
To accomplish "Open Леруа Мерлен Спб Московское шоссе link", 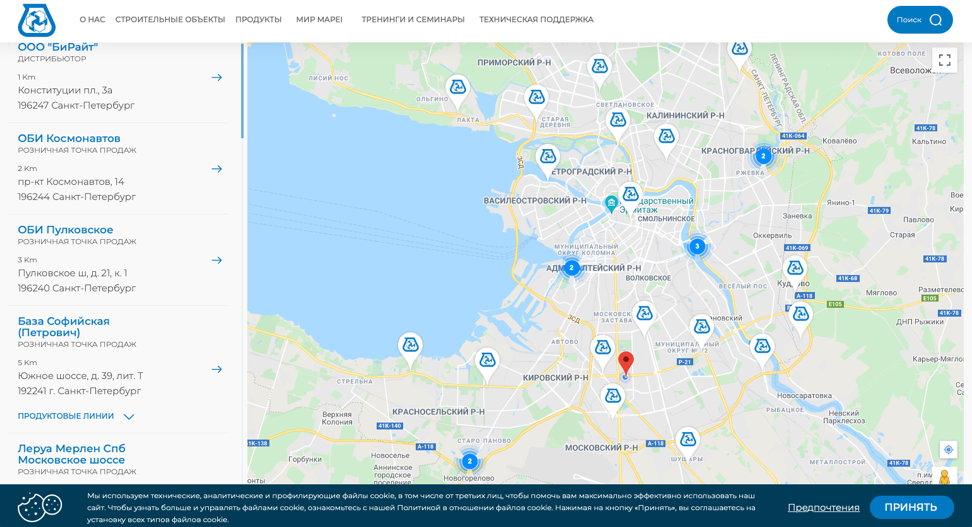I will (x=71, y=454).
